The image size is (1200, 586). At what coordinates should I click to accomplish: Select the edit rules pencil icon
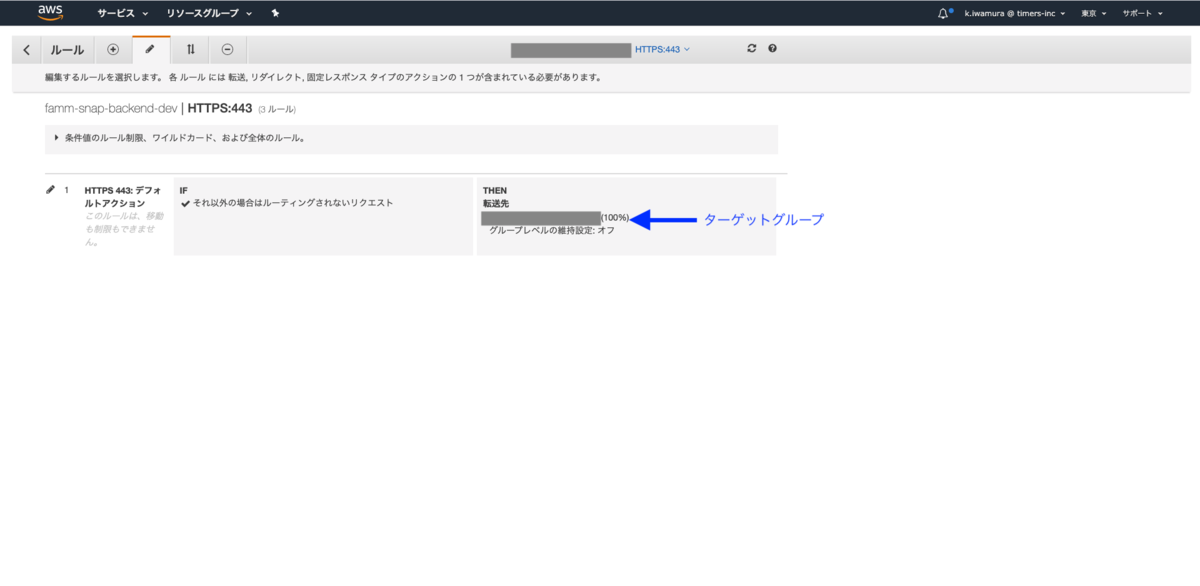click(150, 48)
